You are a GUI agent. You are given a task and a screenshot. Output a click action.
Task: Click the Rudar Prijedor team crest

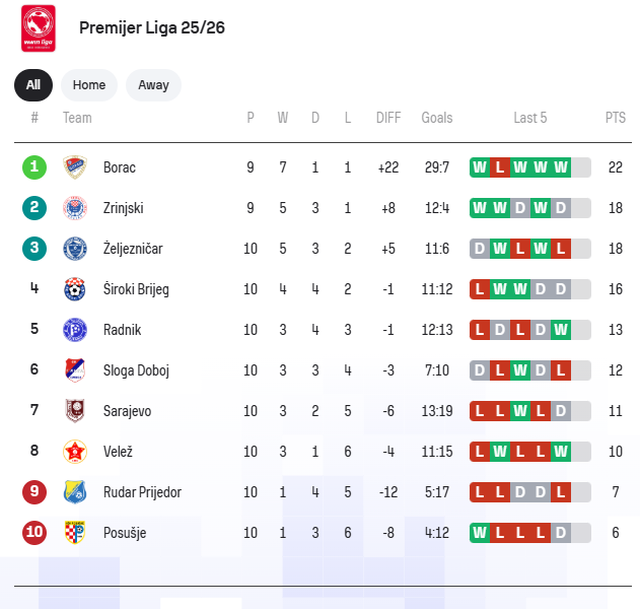[x=74, y=492]
